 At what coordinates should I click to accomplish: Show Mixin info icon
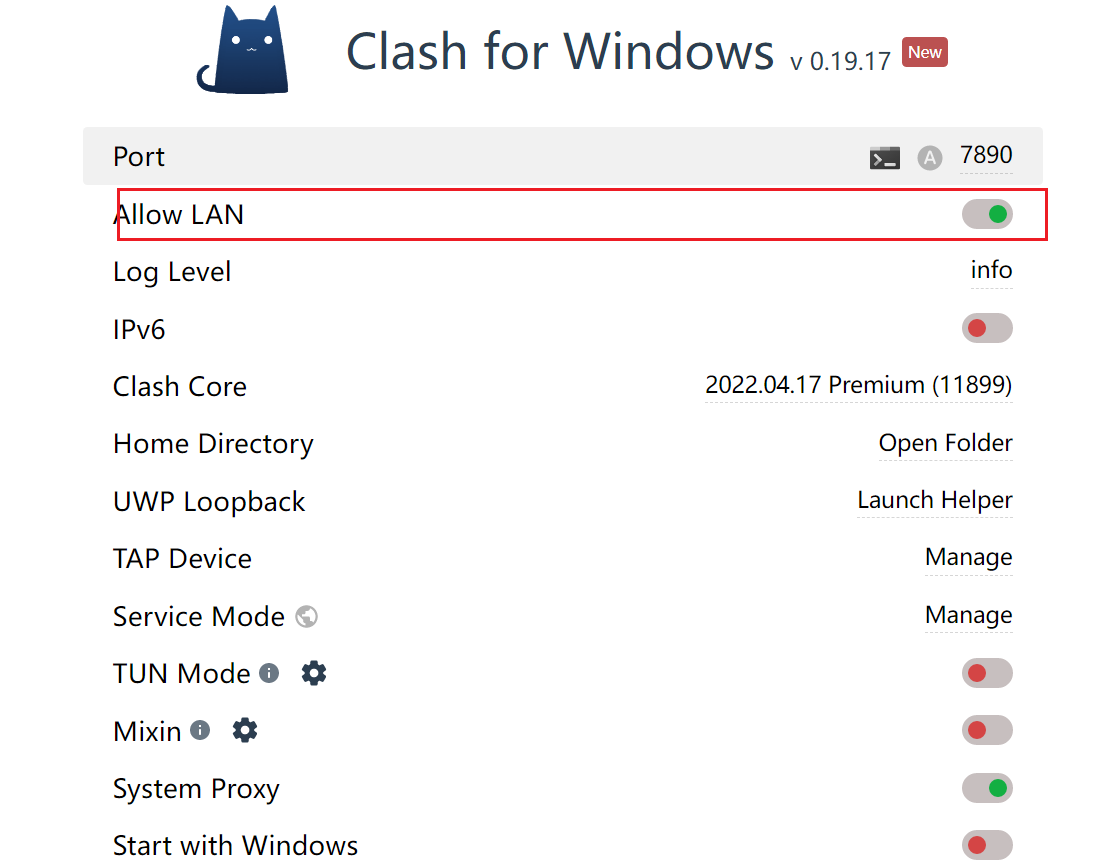tap(200, 730)
